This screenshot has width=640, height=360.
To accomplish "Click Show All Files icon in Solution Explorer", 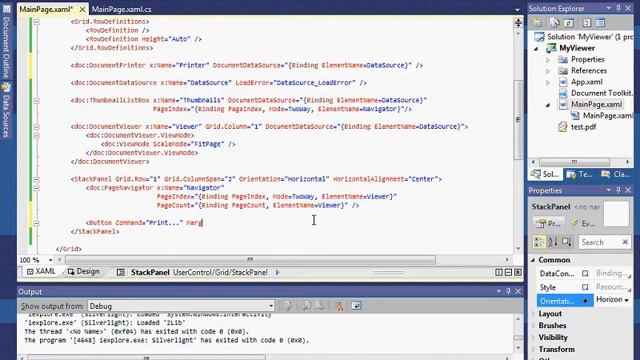I will (x=554, y=23).
